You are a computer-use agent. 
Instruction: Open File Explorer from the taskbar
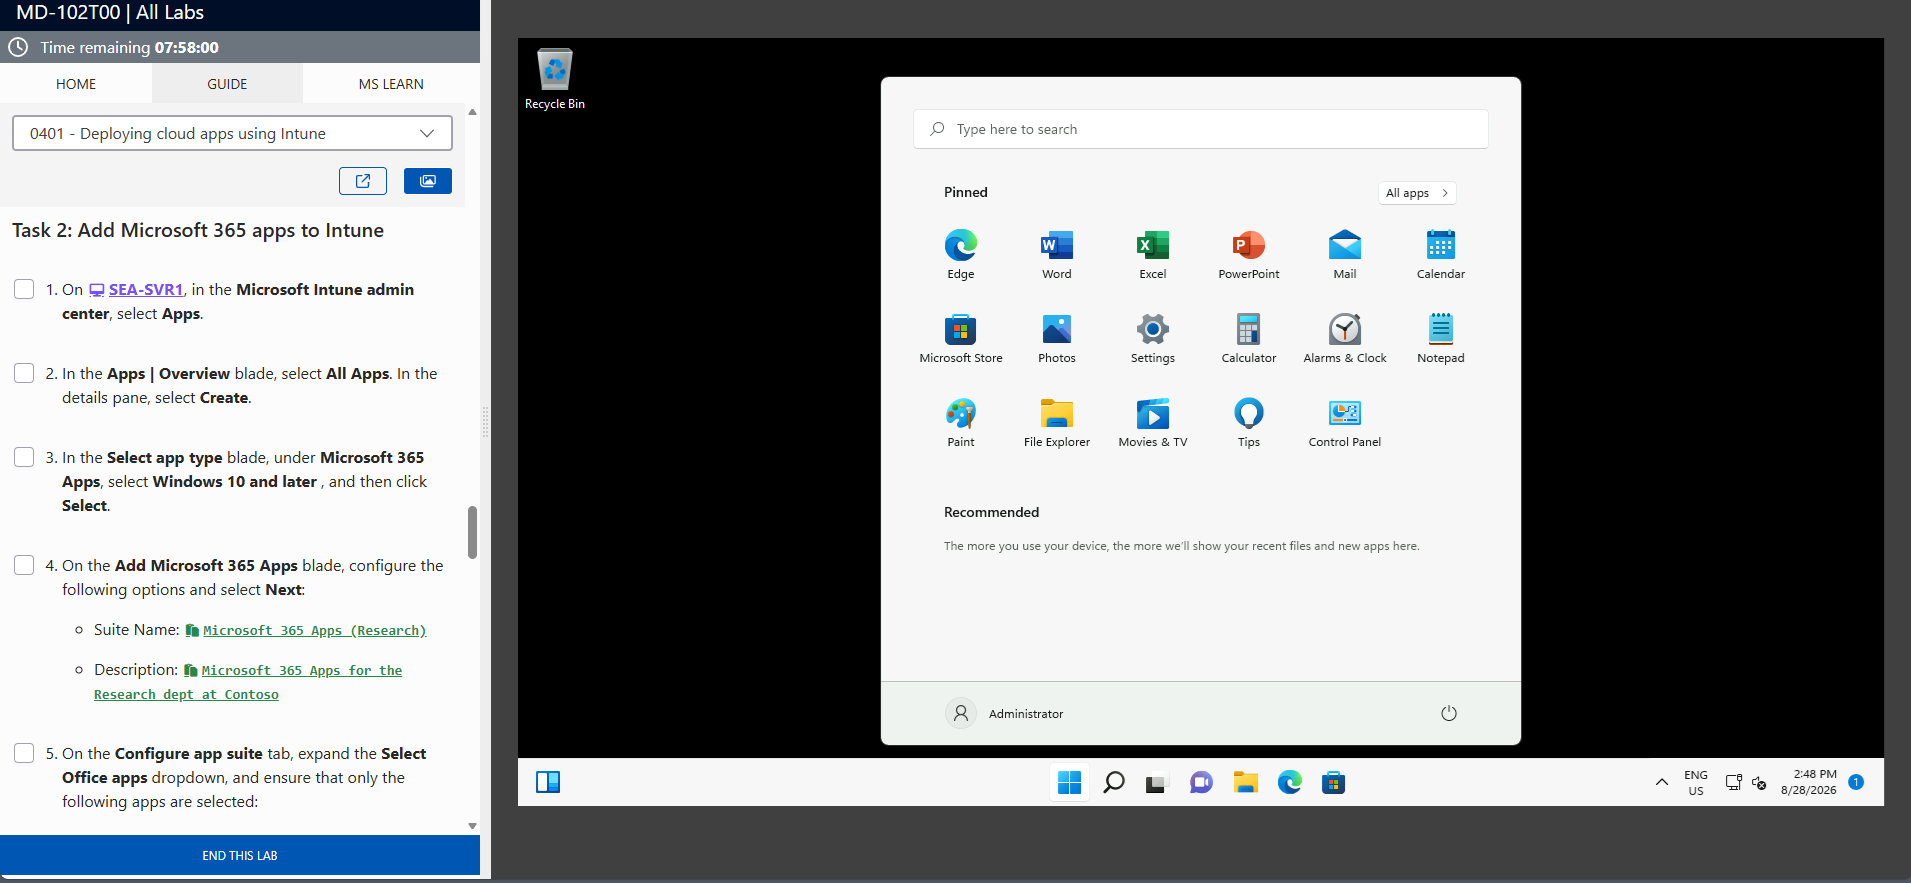(1245, 782)
